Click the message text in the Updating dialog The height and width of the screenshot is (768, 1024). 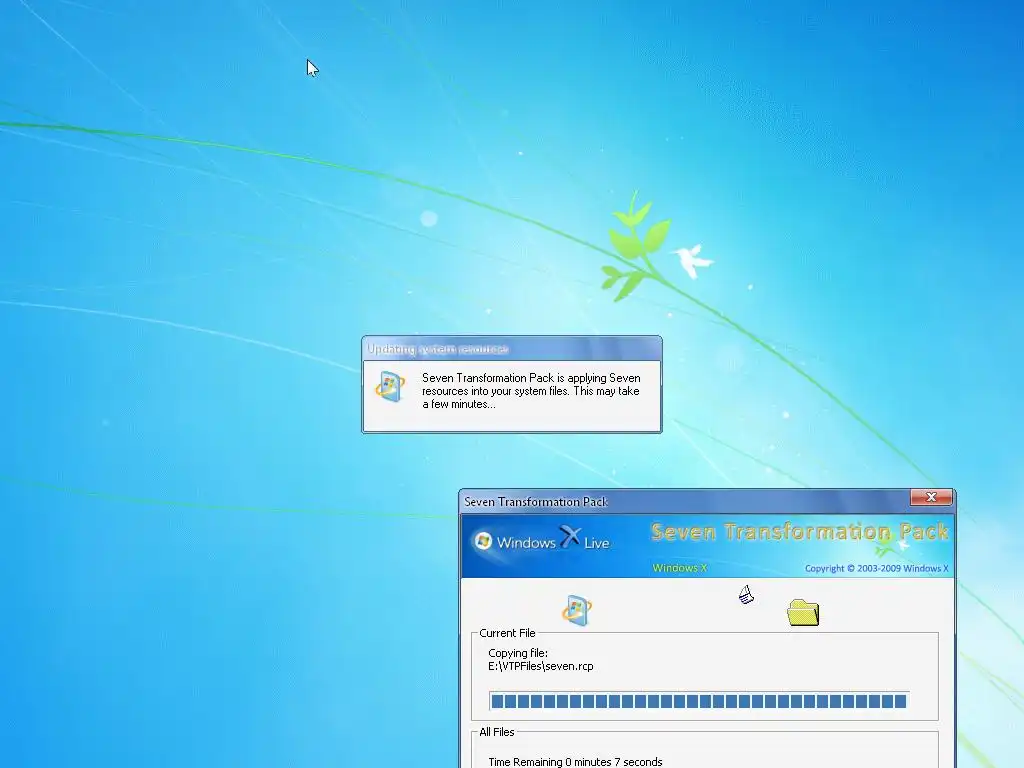tap(531, 391)
